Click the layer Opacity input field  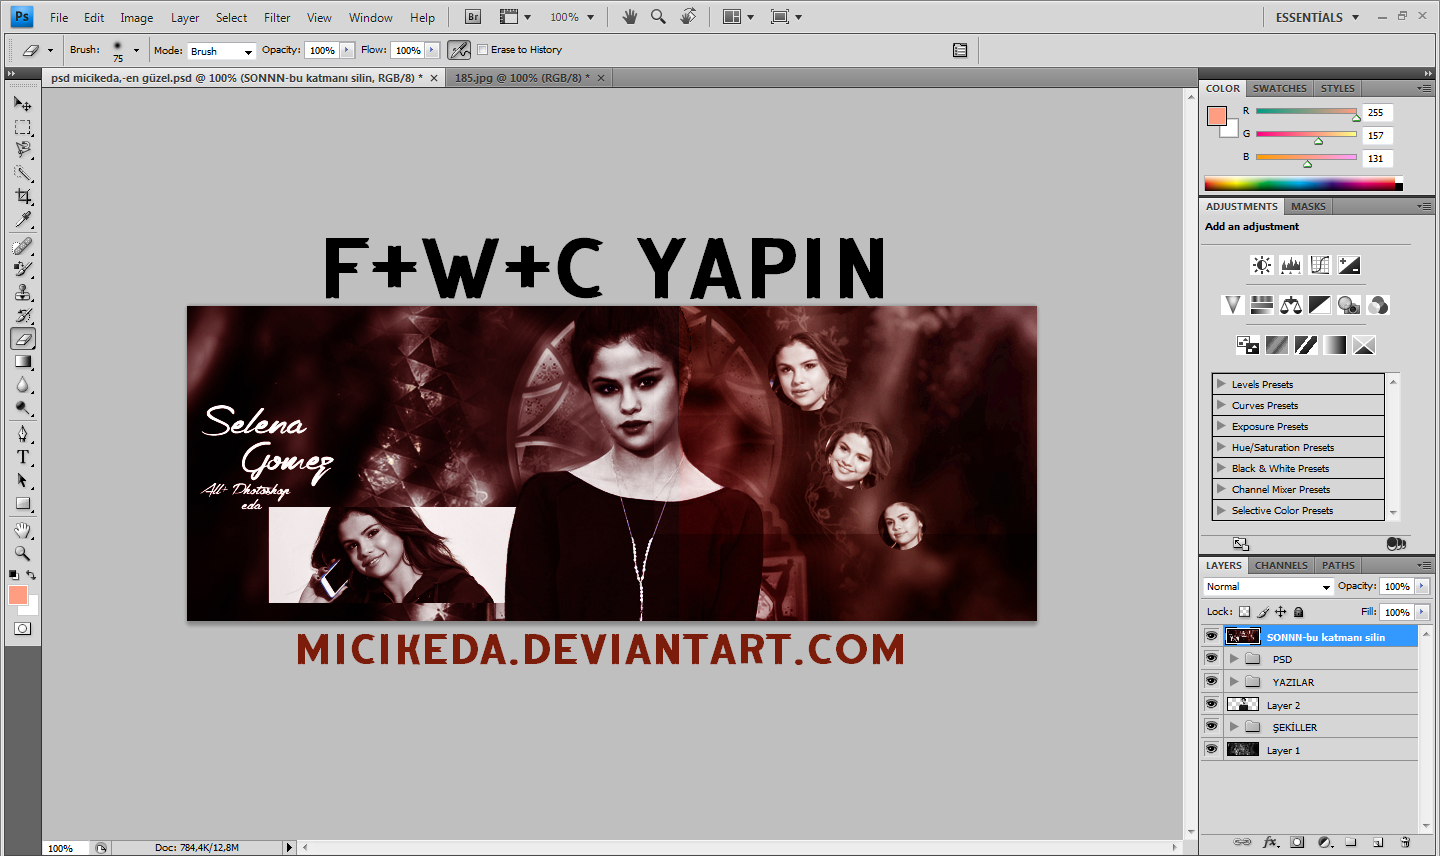pyautogui.click(x=1397, y=587)
